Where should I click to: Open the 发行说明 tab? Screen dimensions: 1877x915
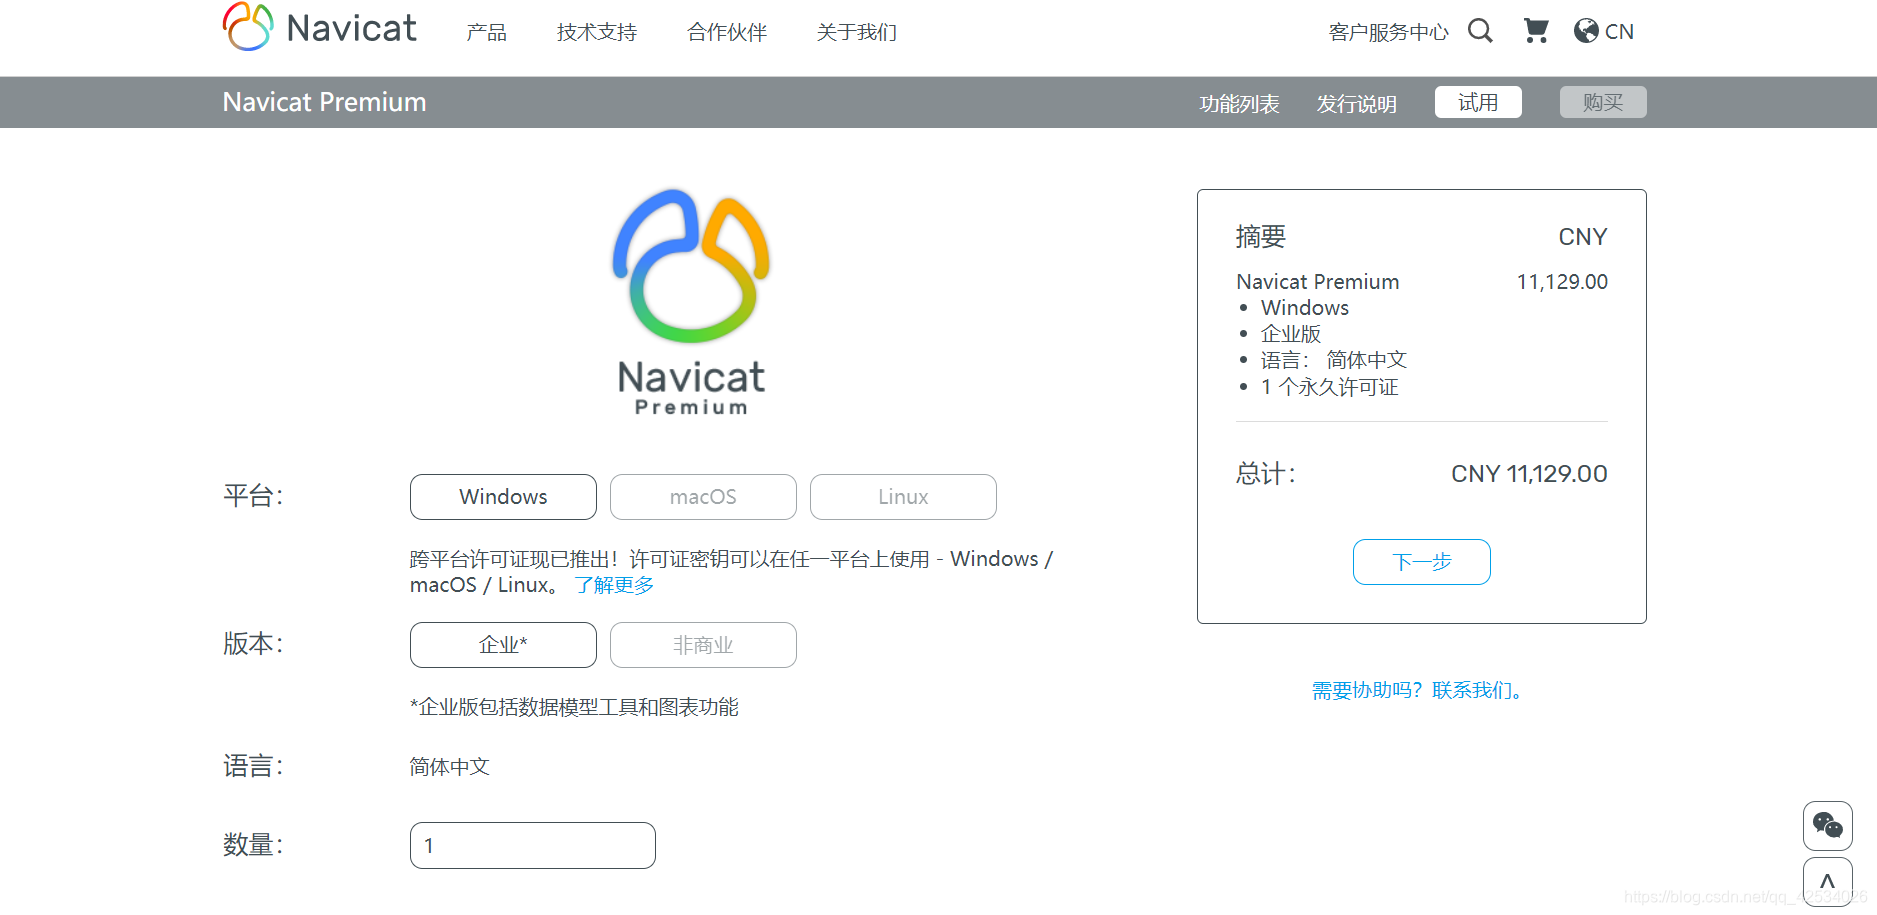click(1356, 103)
